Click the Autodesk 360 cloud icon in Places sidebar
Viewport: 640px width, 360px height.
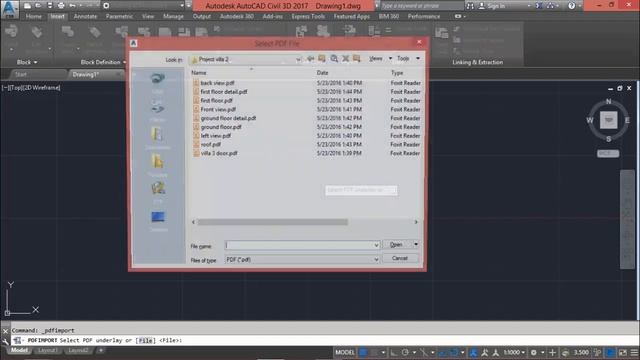pos(158,79)
